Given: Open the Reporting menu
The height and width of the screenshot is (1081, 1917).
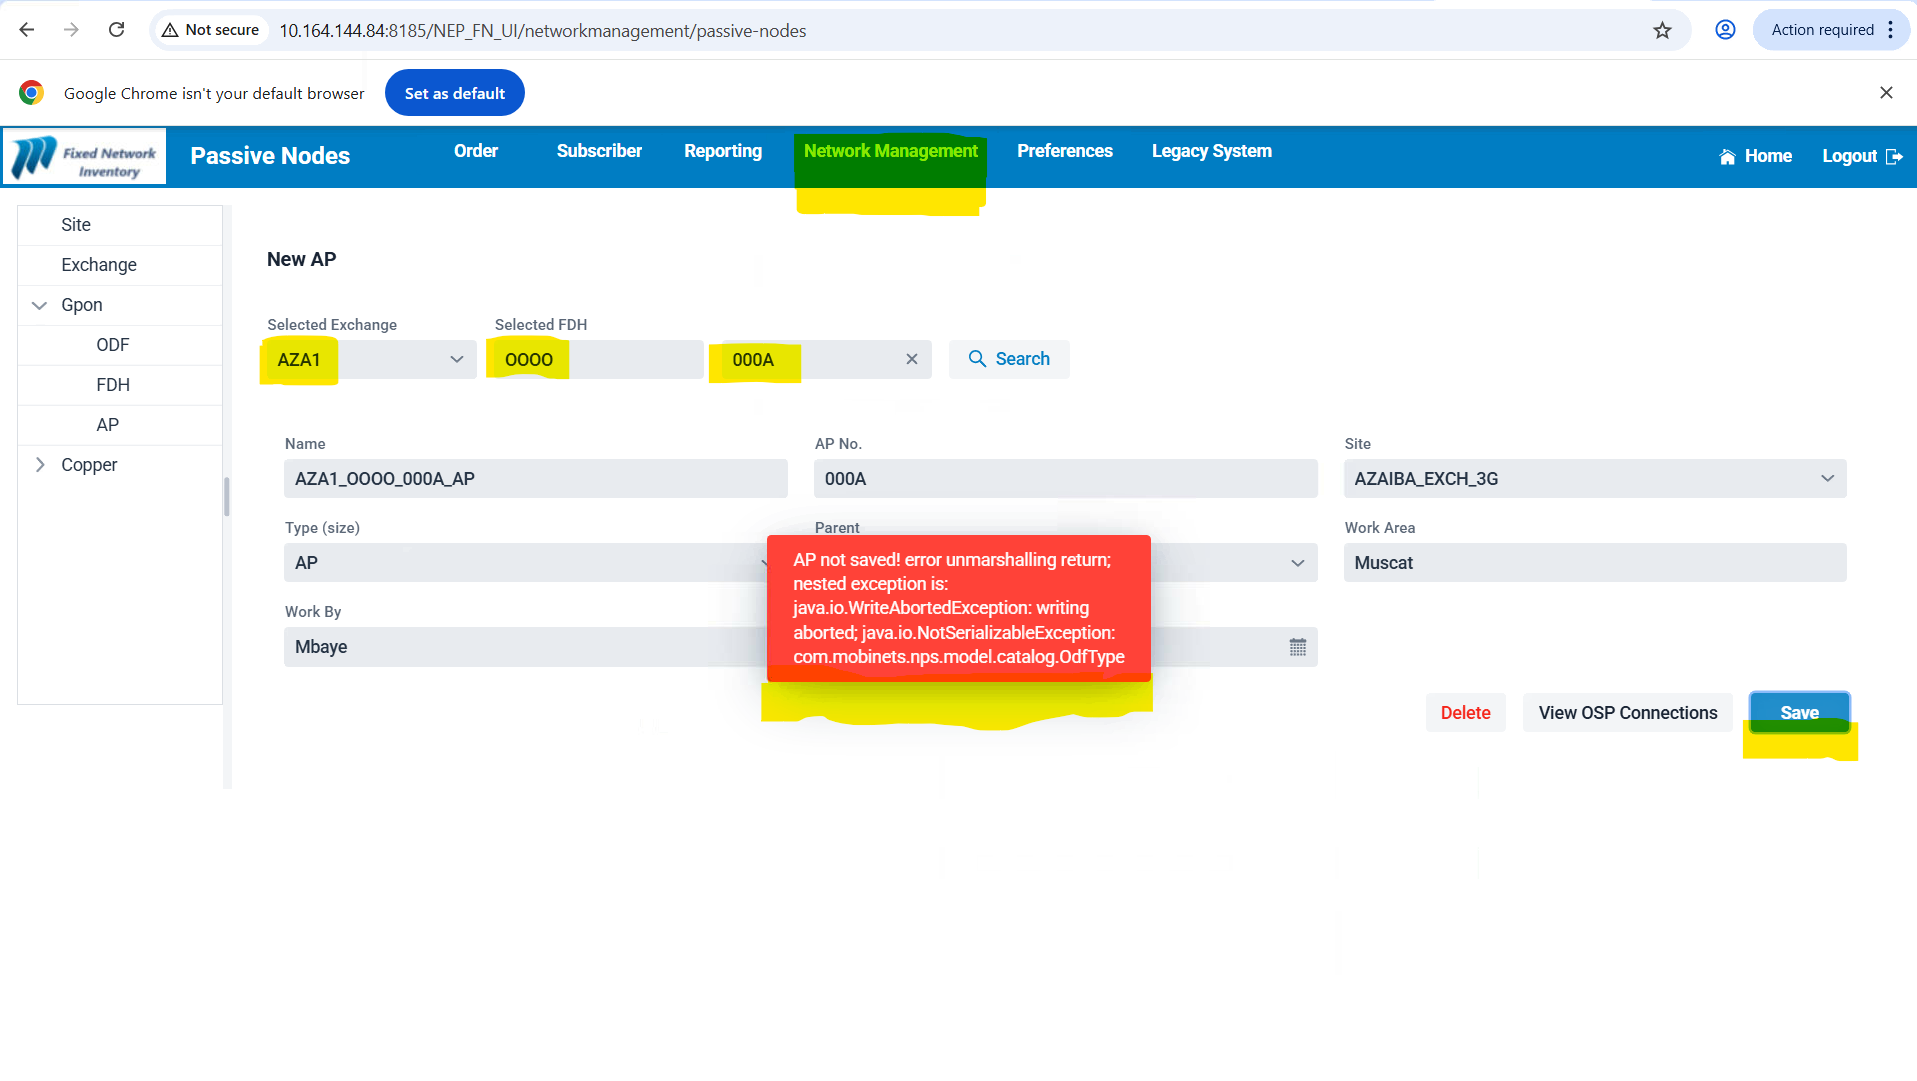Looking at the screenshot, I should pos(722,151).
